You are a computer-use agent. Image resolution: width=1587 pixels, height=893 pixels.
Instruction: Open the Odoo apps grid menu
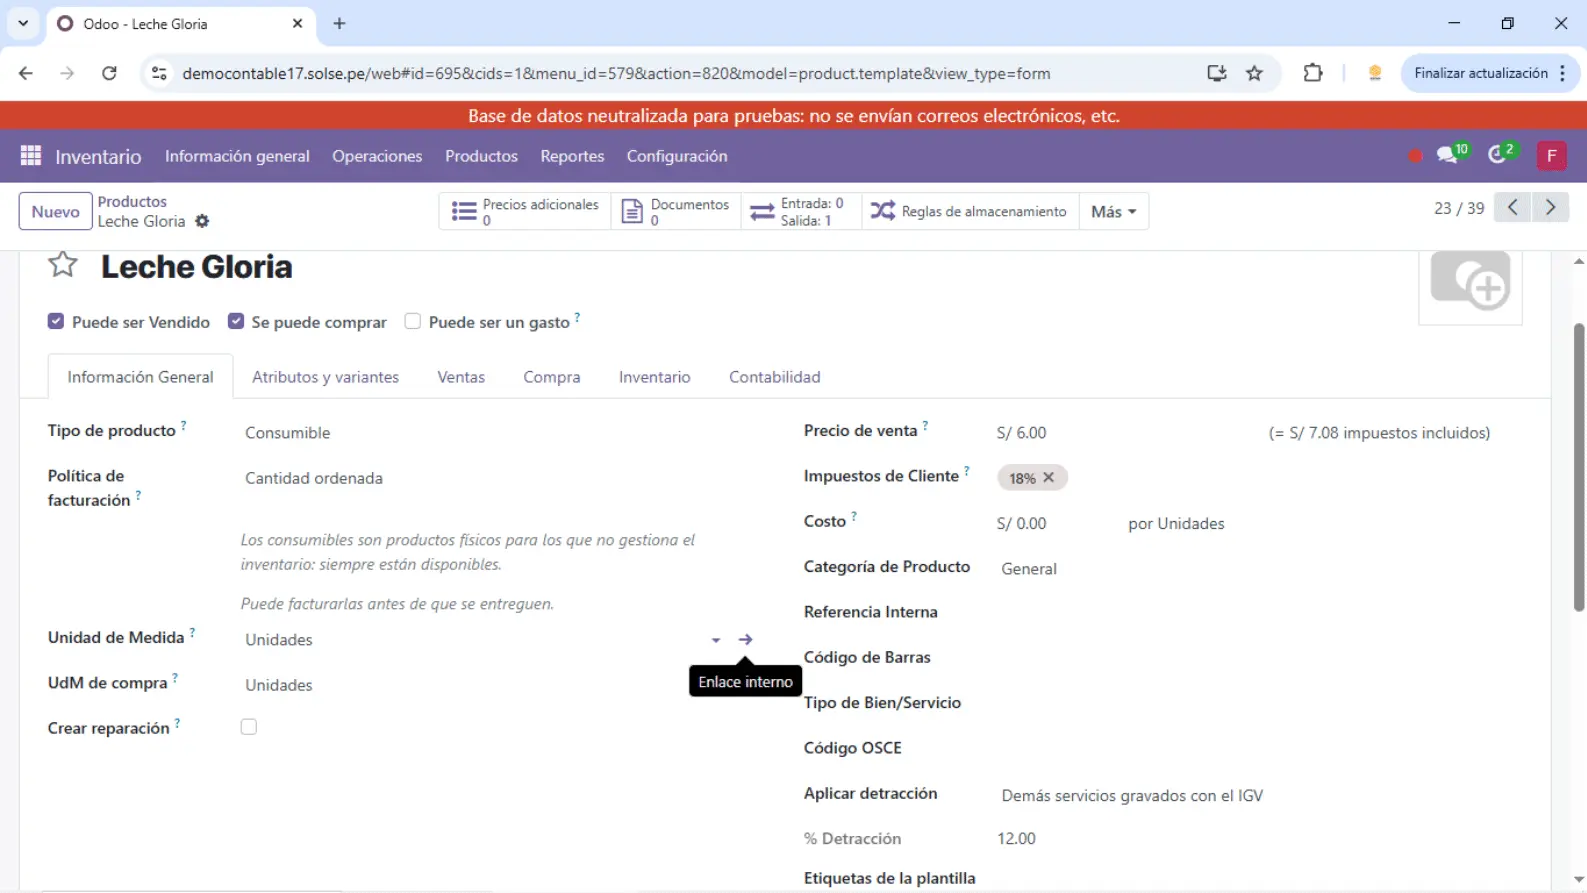pyautogui.click(x=31, y=156)
